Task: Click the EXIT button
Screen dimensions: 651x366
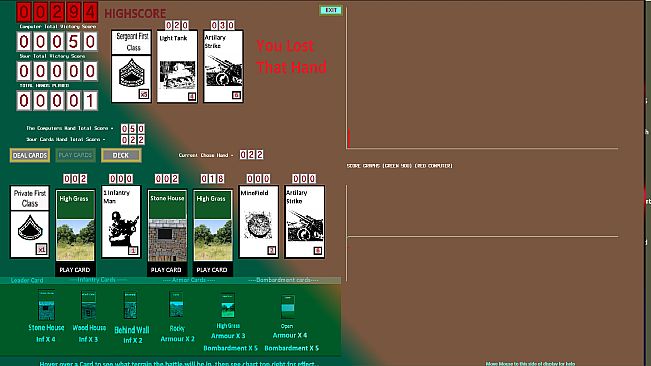Action: coord(331,10)
